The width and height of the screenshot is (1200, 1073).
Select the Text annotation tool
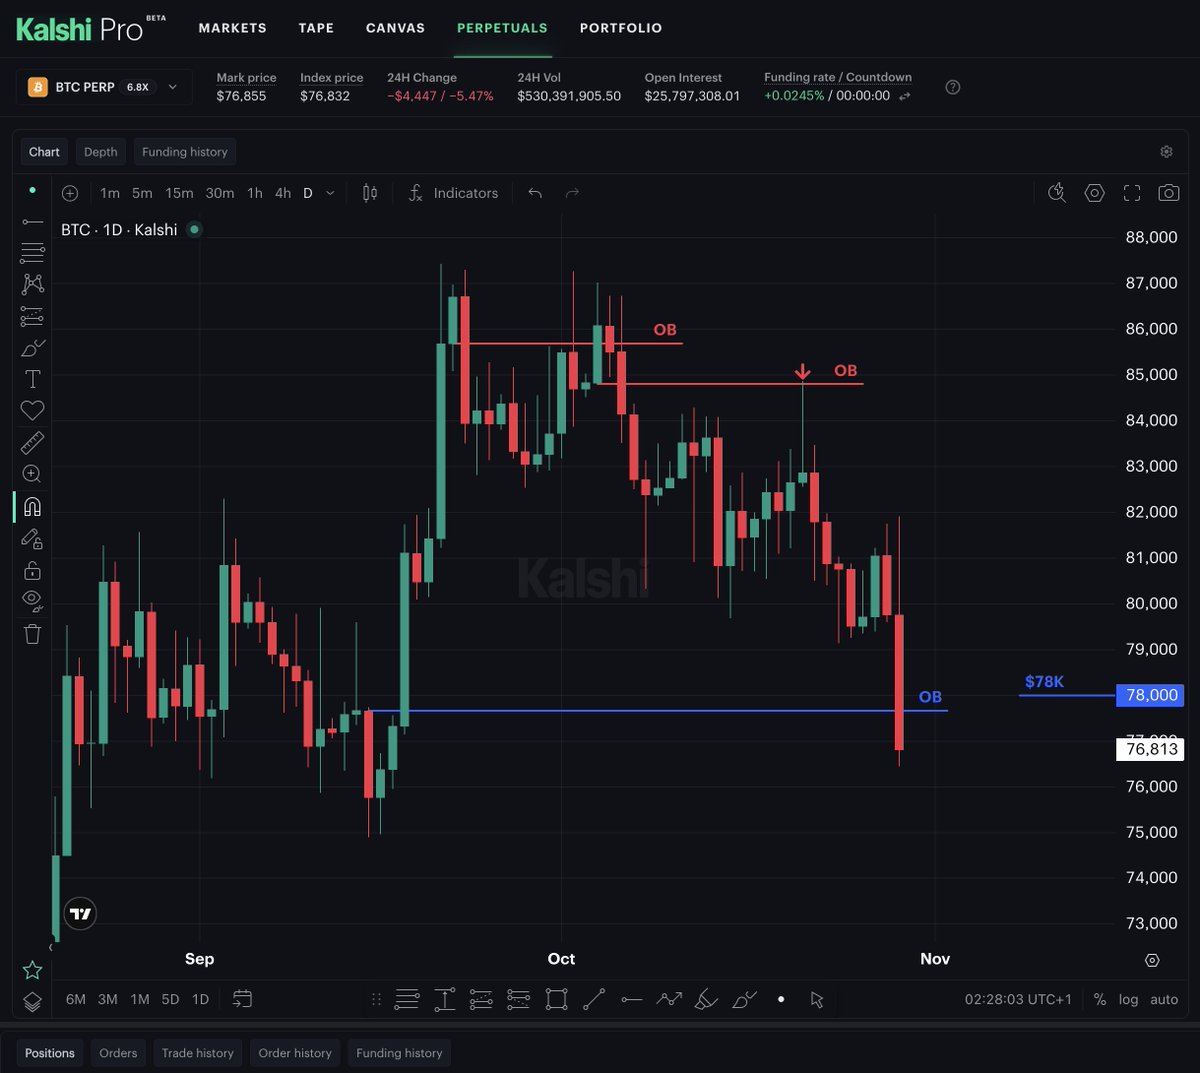(32, 379)
